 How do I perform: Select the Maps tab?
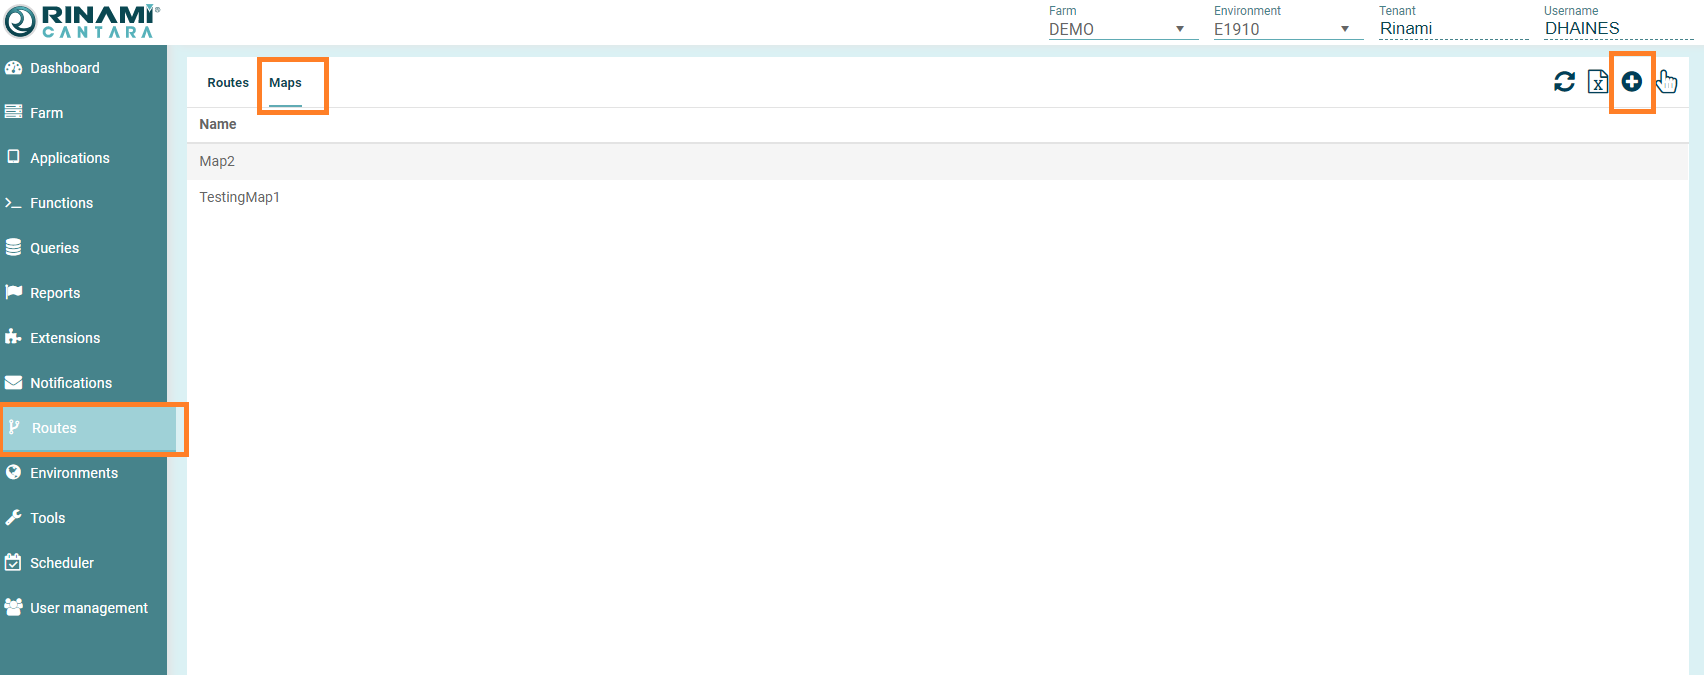(285, 83)
